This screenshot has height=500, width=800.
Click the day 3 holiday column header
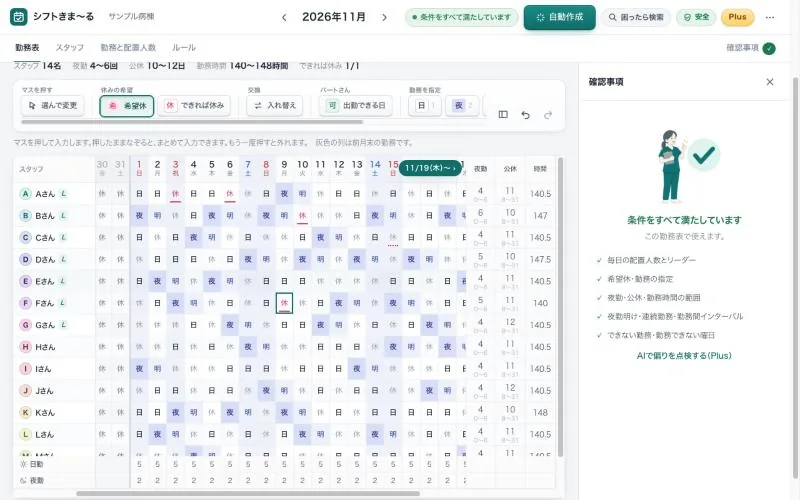(176, 168)
